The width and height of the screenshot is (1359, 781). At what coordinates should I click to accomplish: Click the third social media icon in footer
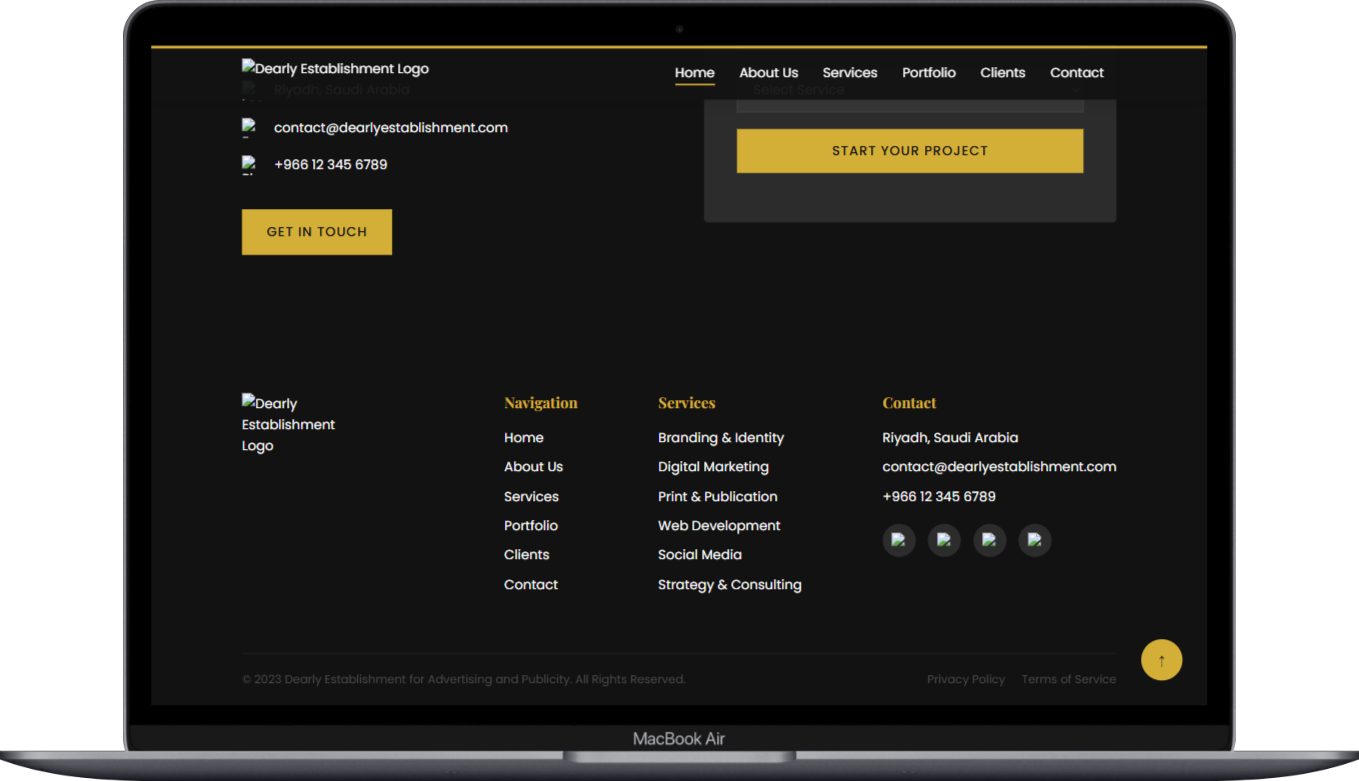(989, 540)
